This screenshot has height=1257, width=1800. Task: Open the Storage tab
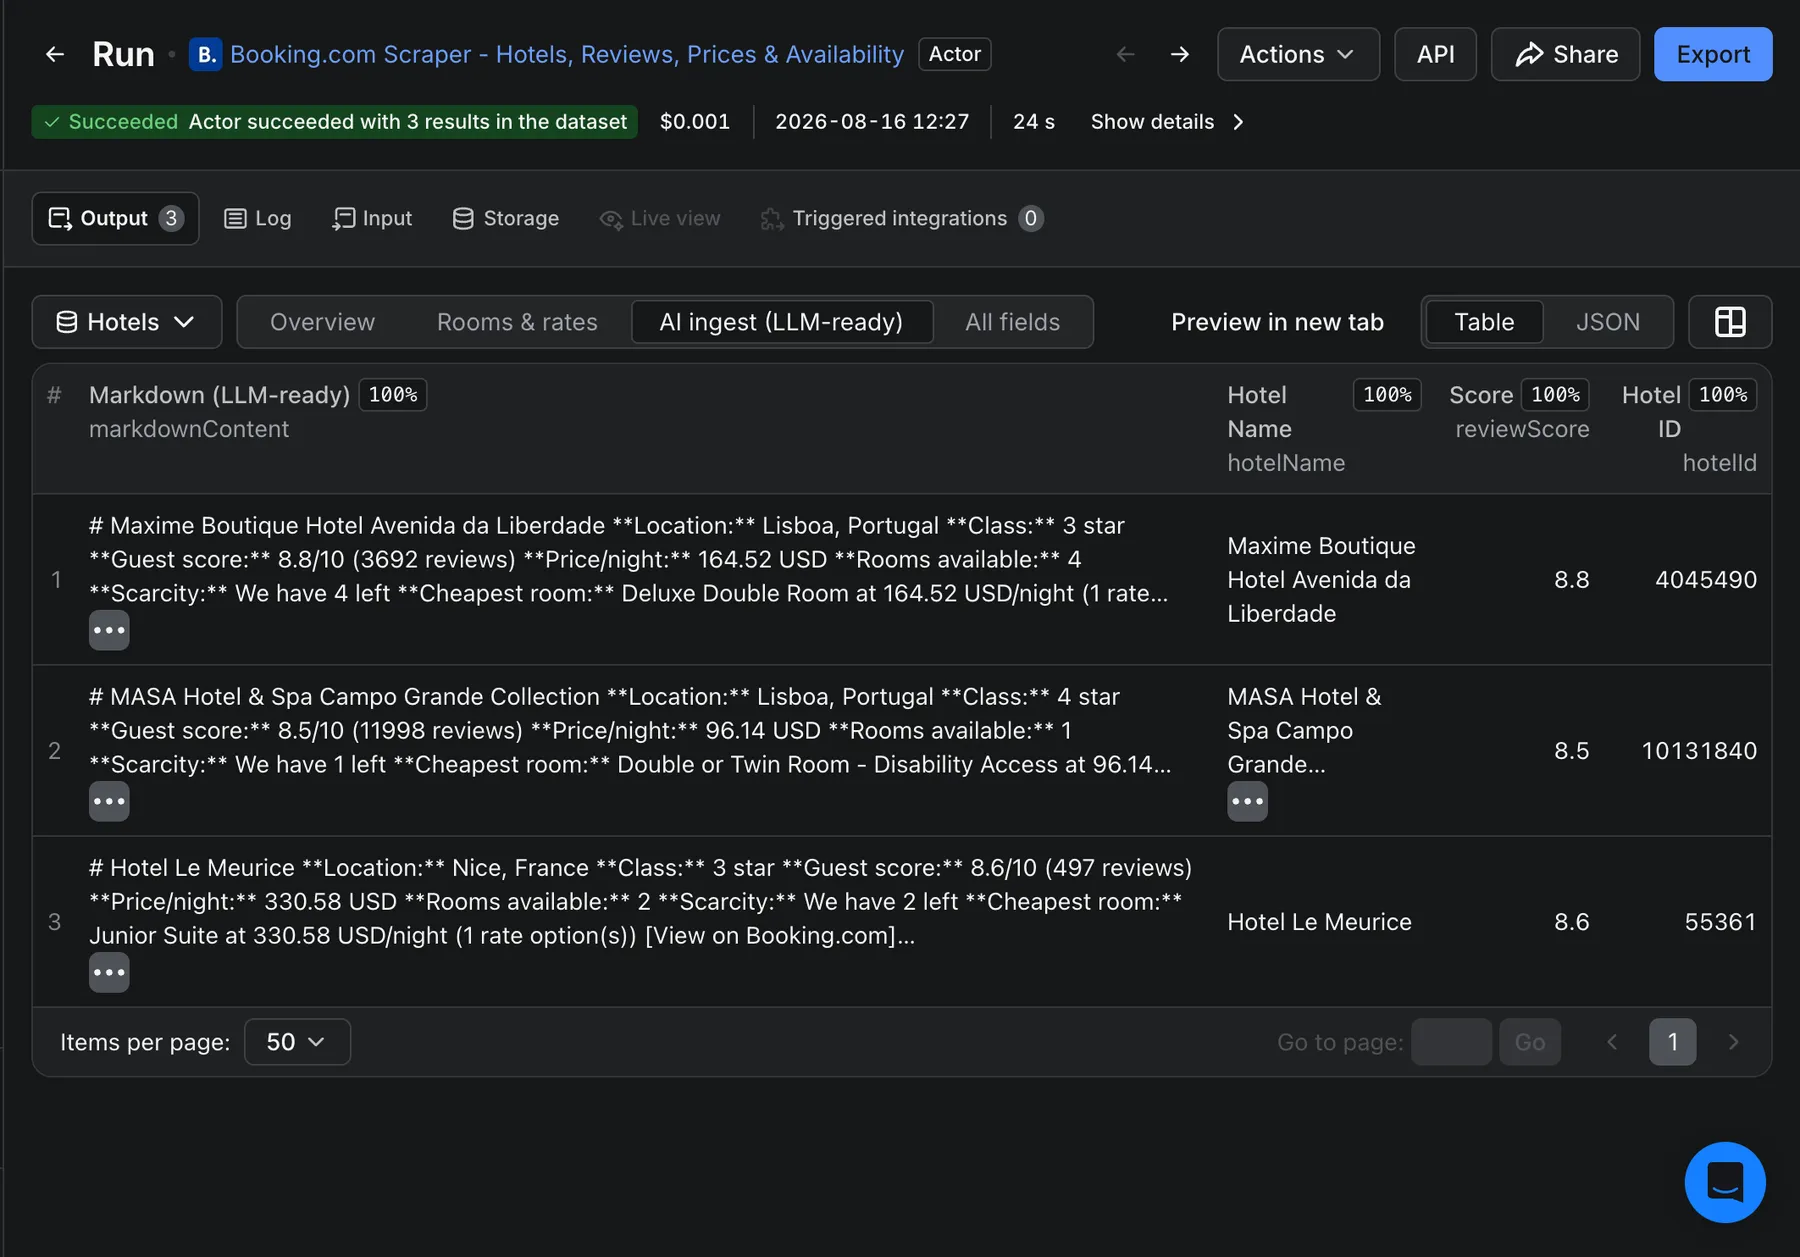[506, 218]
